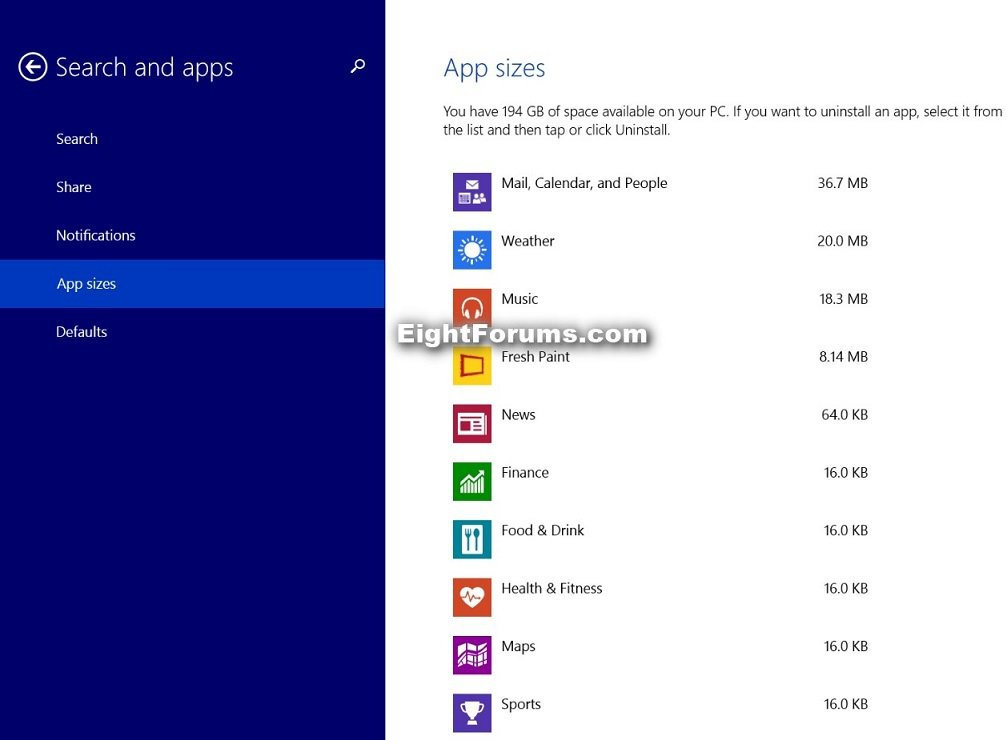Click the back arrow button
Screen dimensions: 1007x740
[33, 67]
